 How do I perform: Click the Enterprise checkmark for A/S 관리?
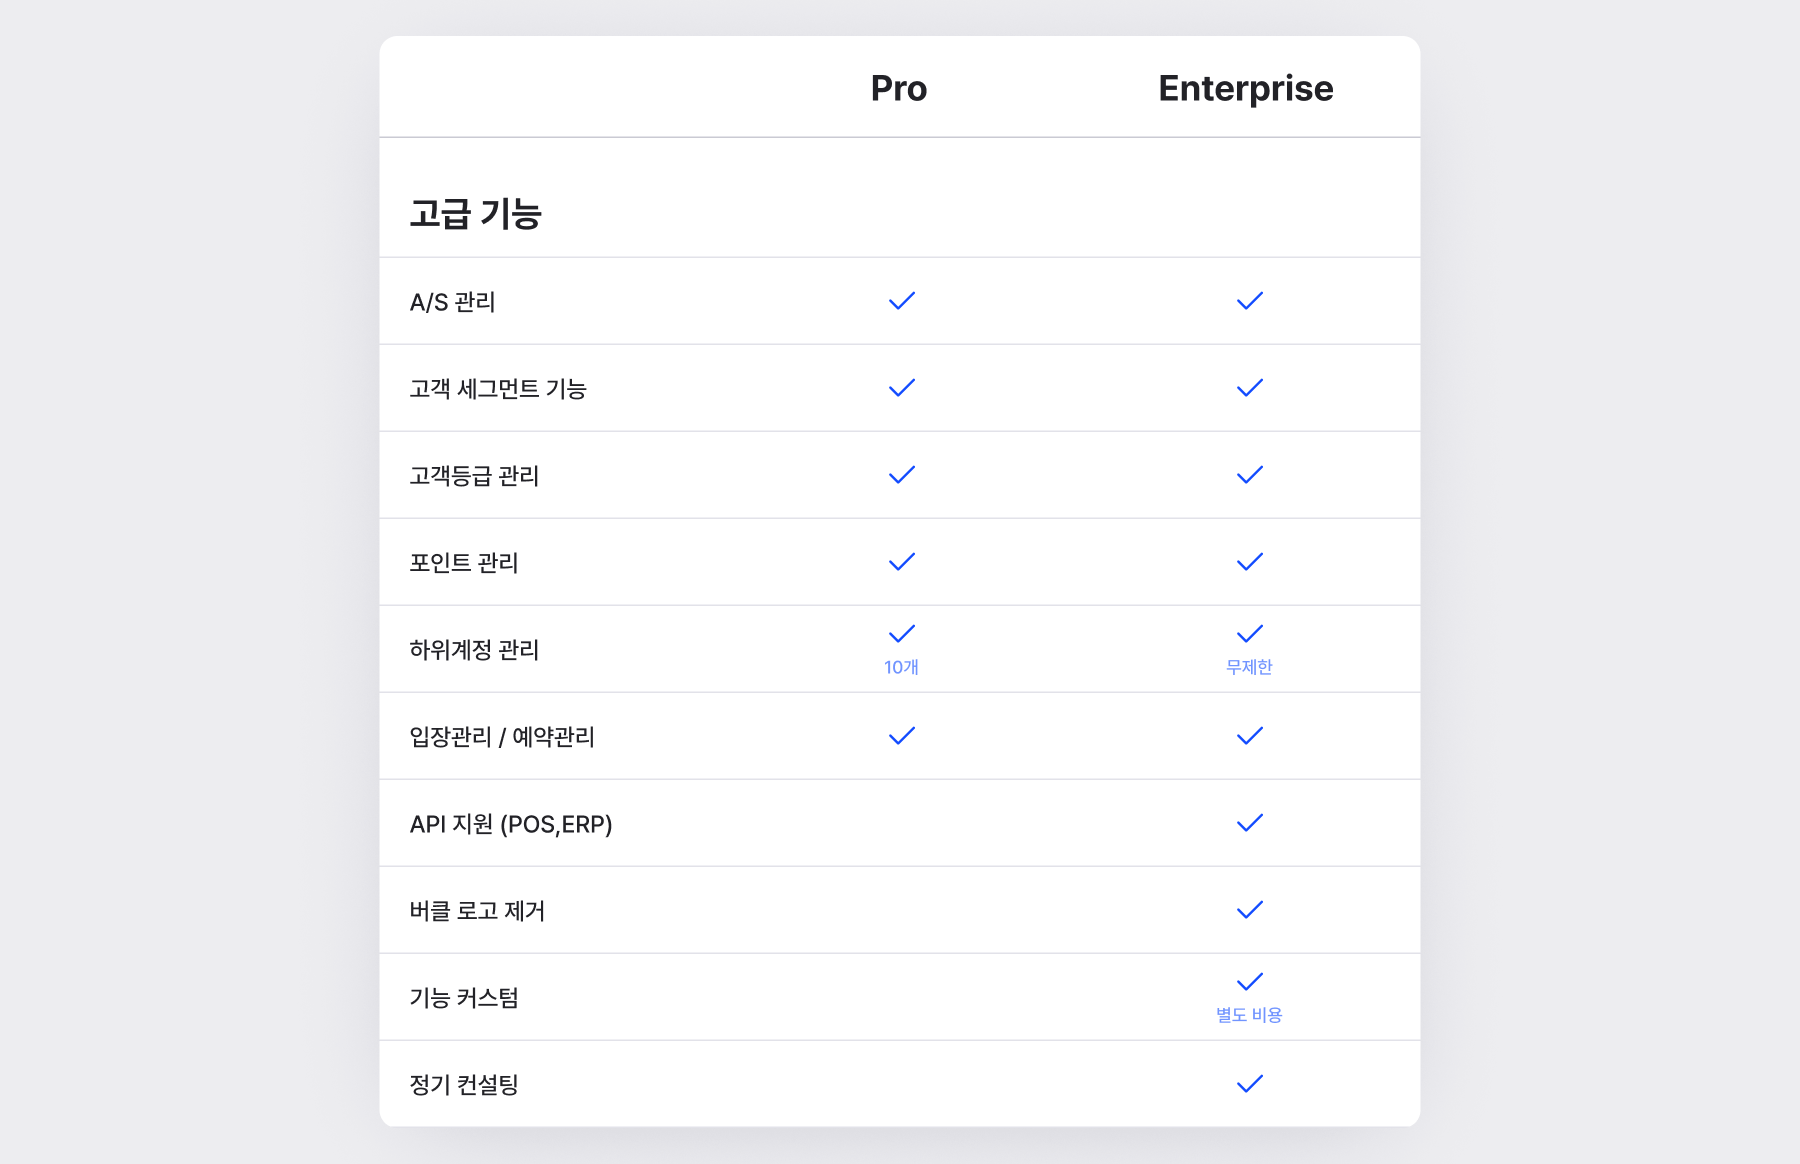1250,301
